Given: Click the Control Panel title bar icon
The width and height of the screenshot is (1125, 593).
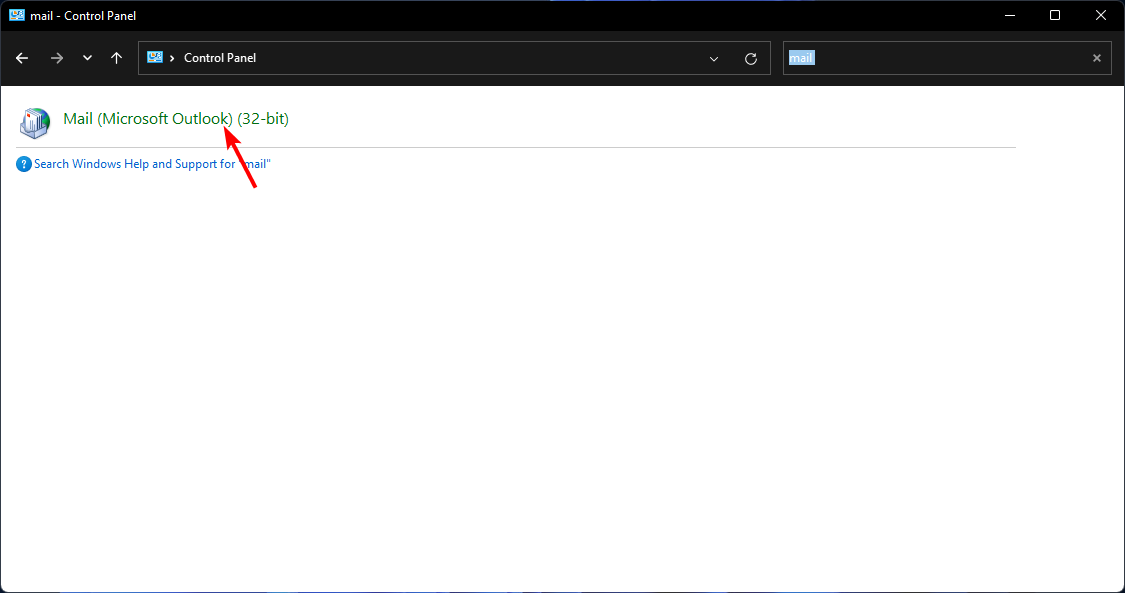Looking at the screenshot, I should pyautogui.click(x=17, y=15).
